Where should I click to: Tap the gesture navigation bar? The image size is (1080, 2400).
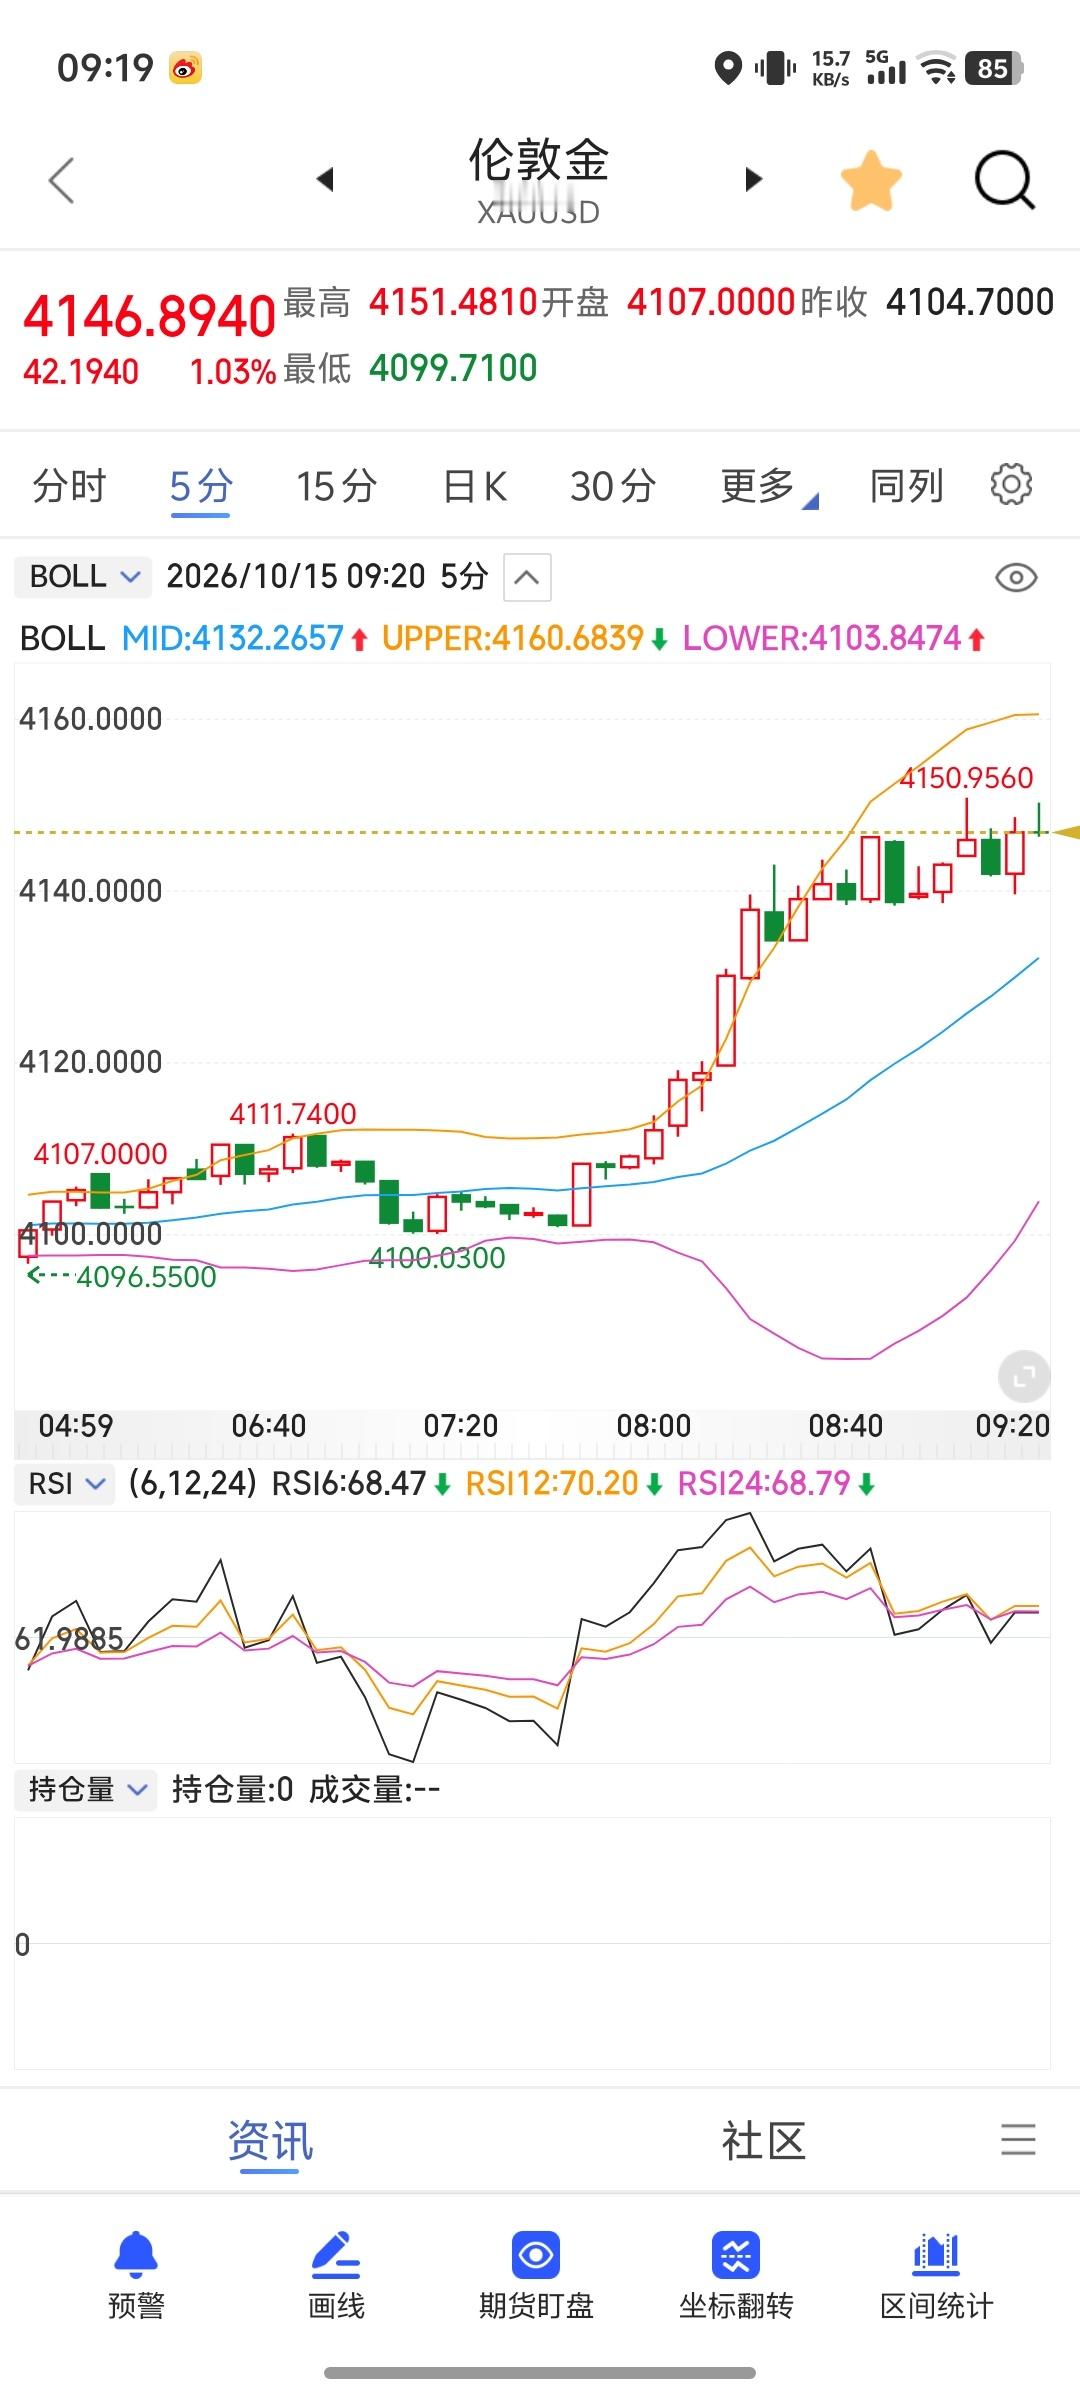(540, 2373)
